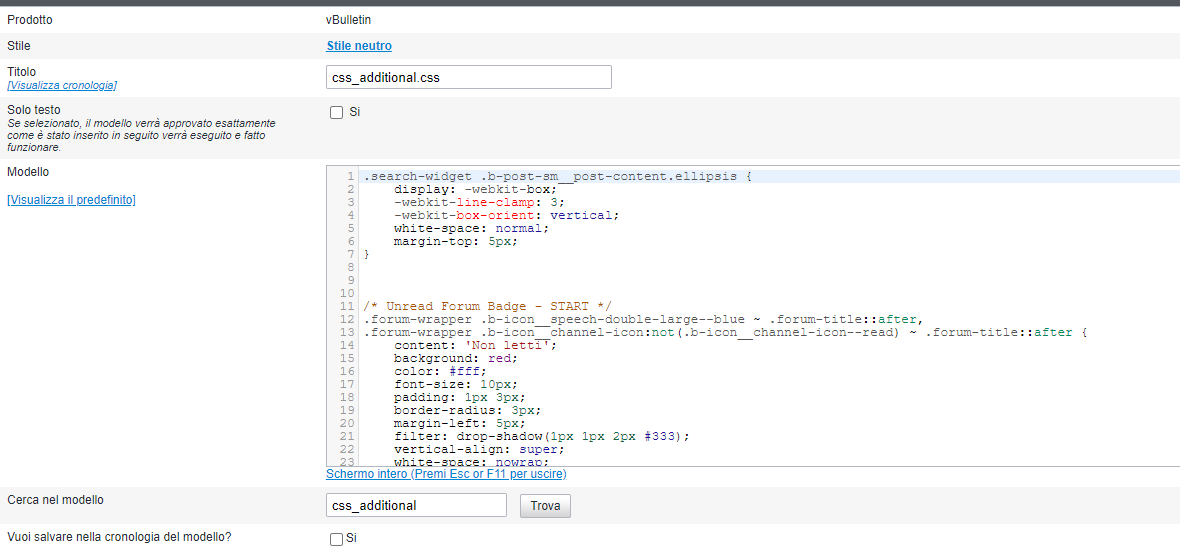Image resolution: width=1180 pixels, height=547 pixels.
Task: Click code line "content: 'Non letti';"
Action: point(475,345)
